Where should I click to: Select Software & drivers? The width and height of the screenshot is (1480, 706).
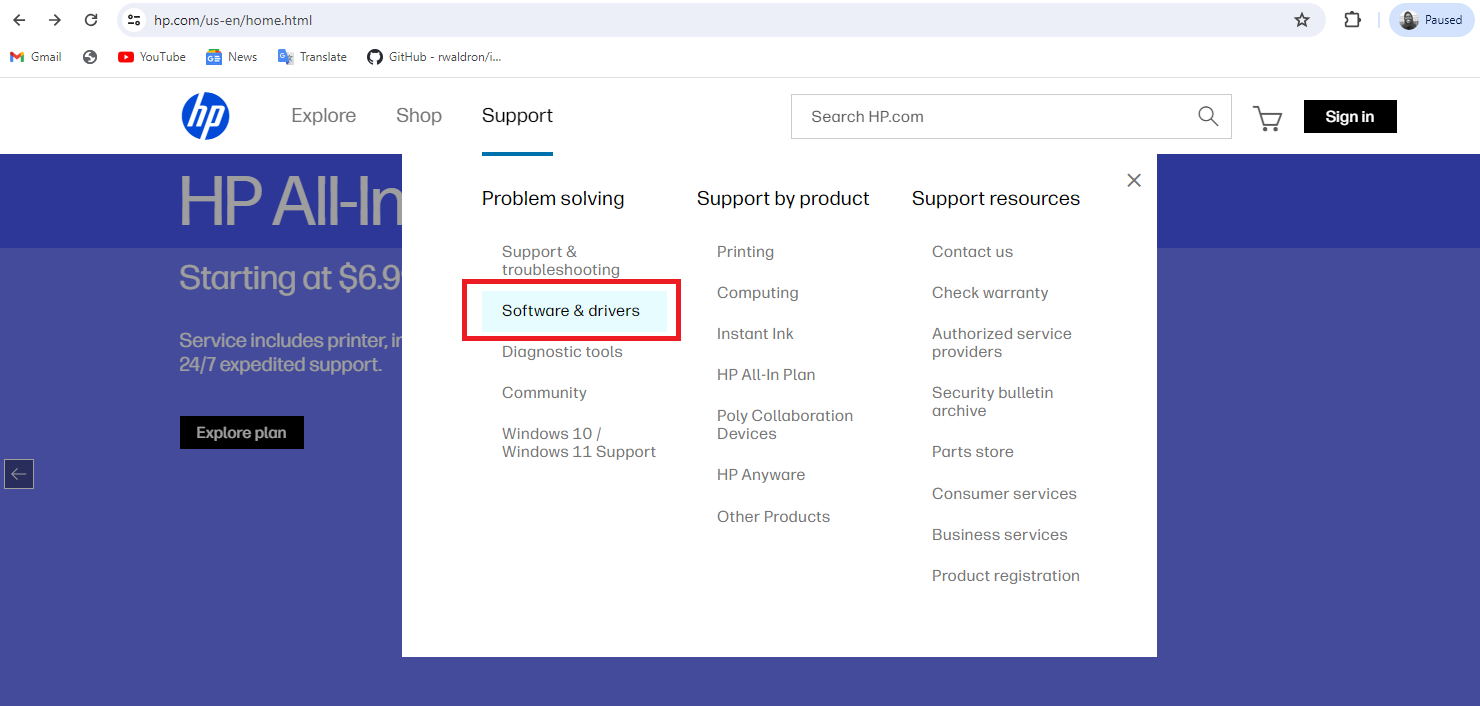click(571, 311)
